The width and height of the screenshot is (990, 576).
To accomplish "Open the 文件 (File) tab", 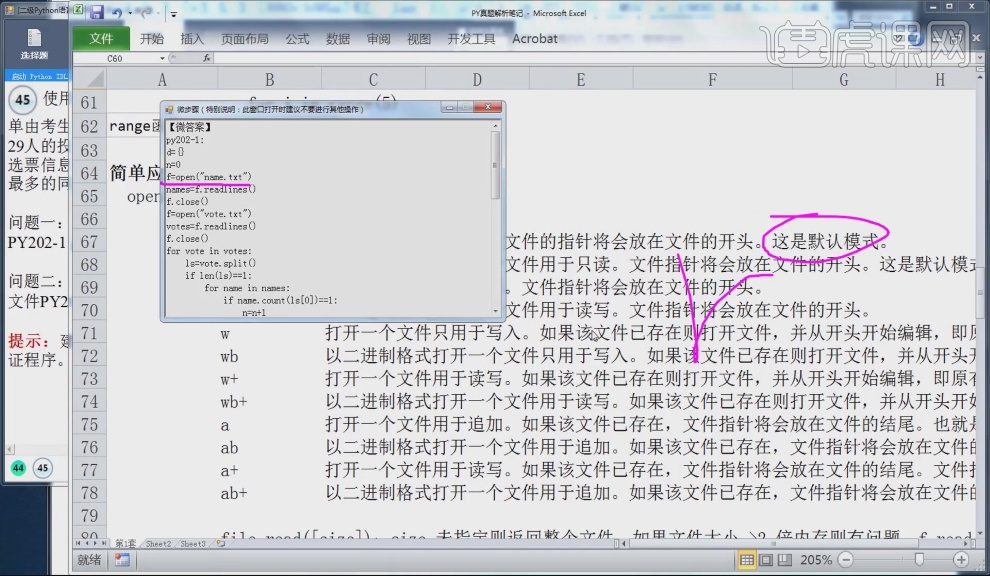I will 101,39.
